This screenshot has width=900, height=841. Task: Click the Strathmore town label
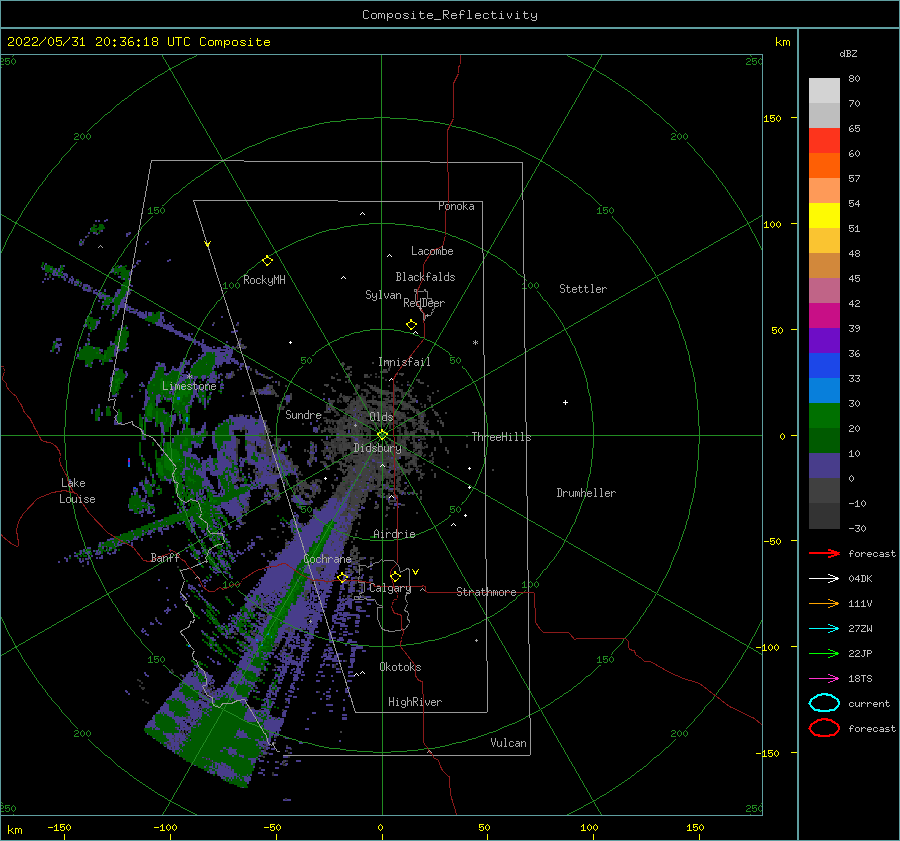tap(486, 592)
